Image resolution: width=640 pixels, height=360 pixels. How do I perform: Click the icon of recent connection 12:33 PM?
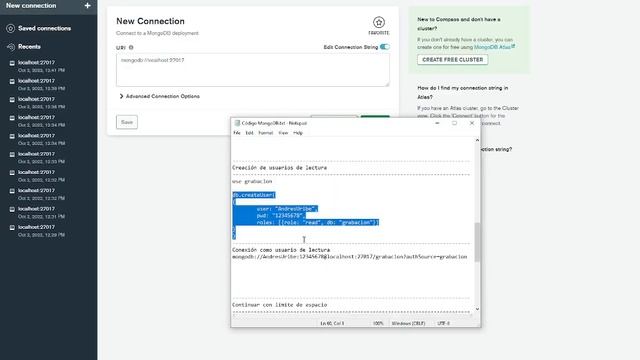point(12,154)
